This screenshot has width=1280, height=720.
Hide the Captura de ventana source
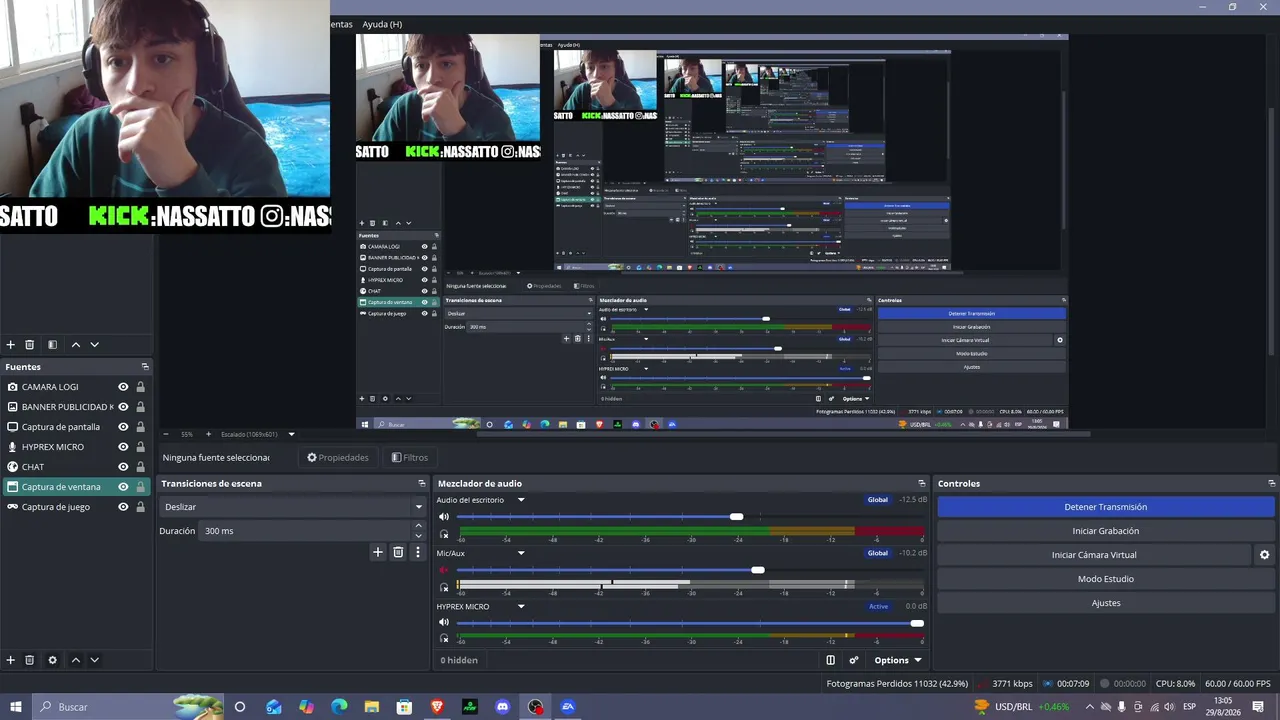pos(123,487)
